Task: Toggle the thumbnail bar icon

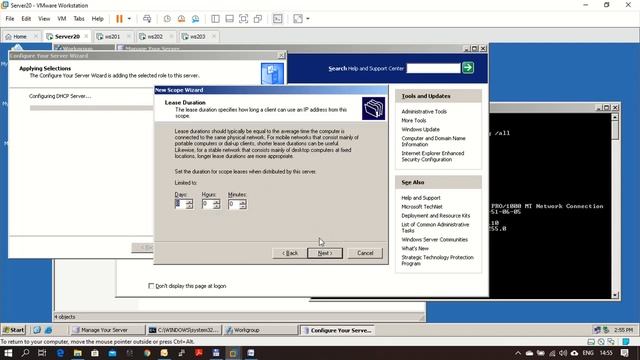Action: coord(229,19)
